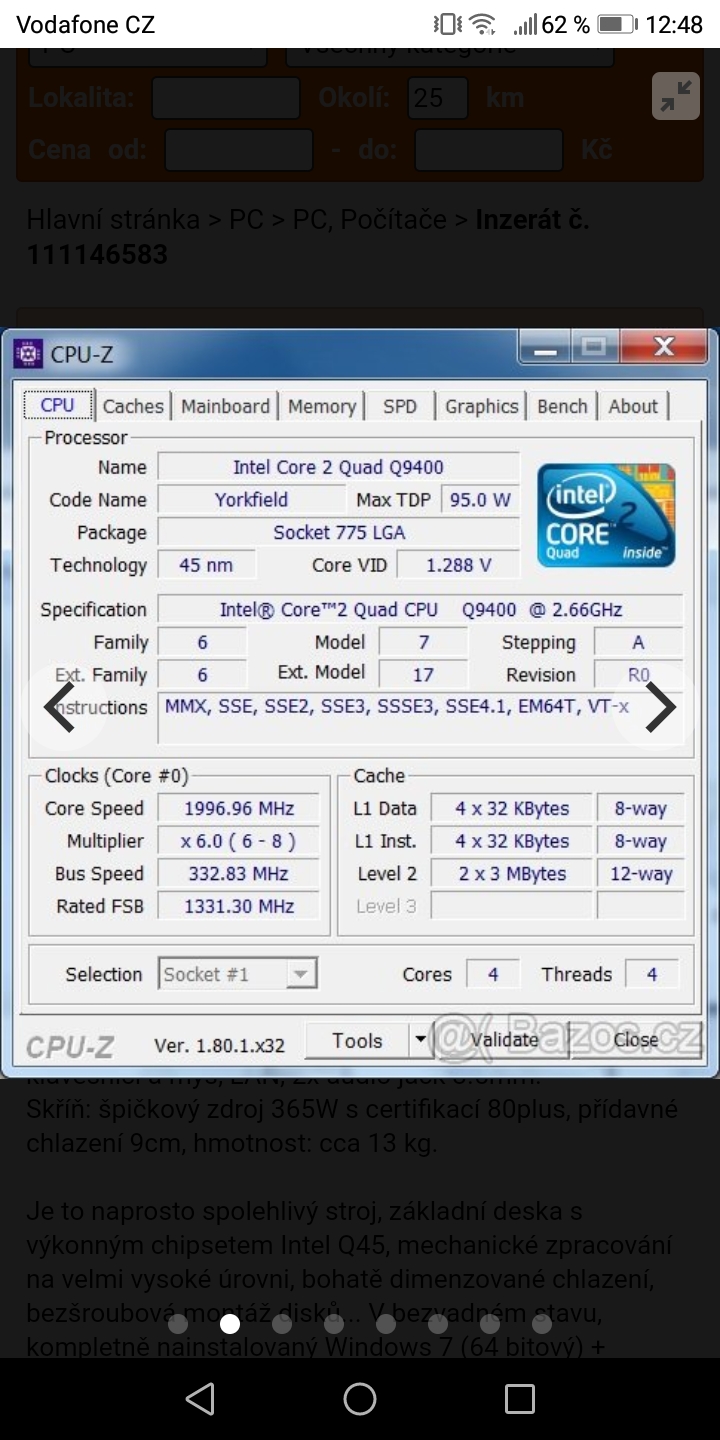Click the Max TDP value 95.0 W
This screenshot has height=1440, width=720.
tap(480, 499)
